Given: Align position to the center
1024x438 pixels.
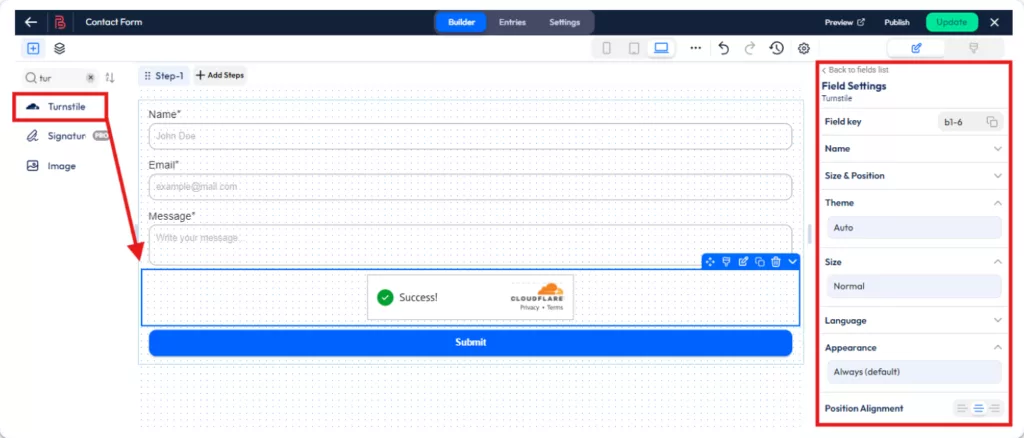Looking at the screenshot, I should point(978,409).
